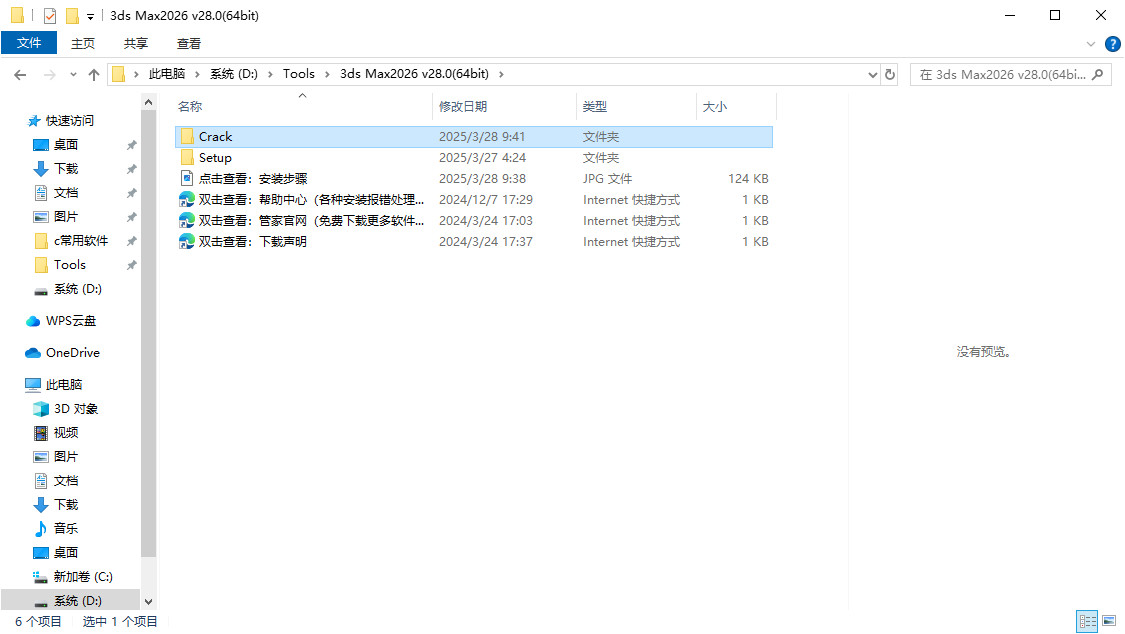The width and height of the screenshot is (1125, 634).
Task: Open 3D 对象 under 此电脑
Action: pos(75,409)
